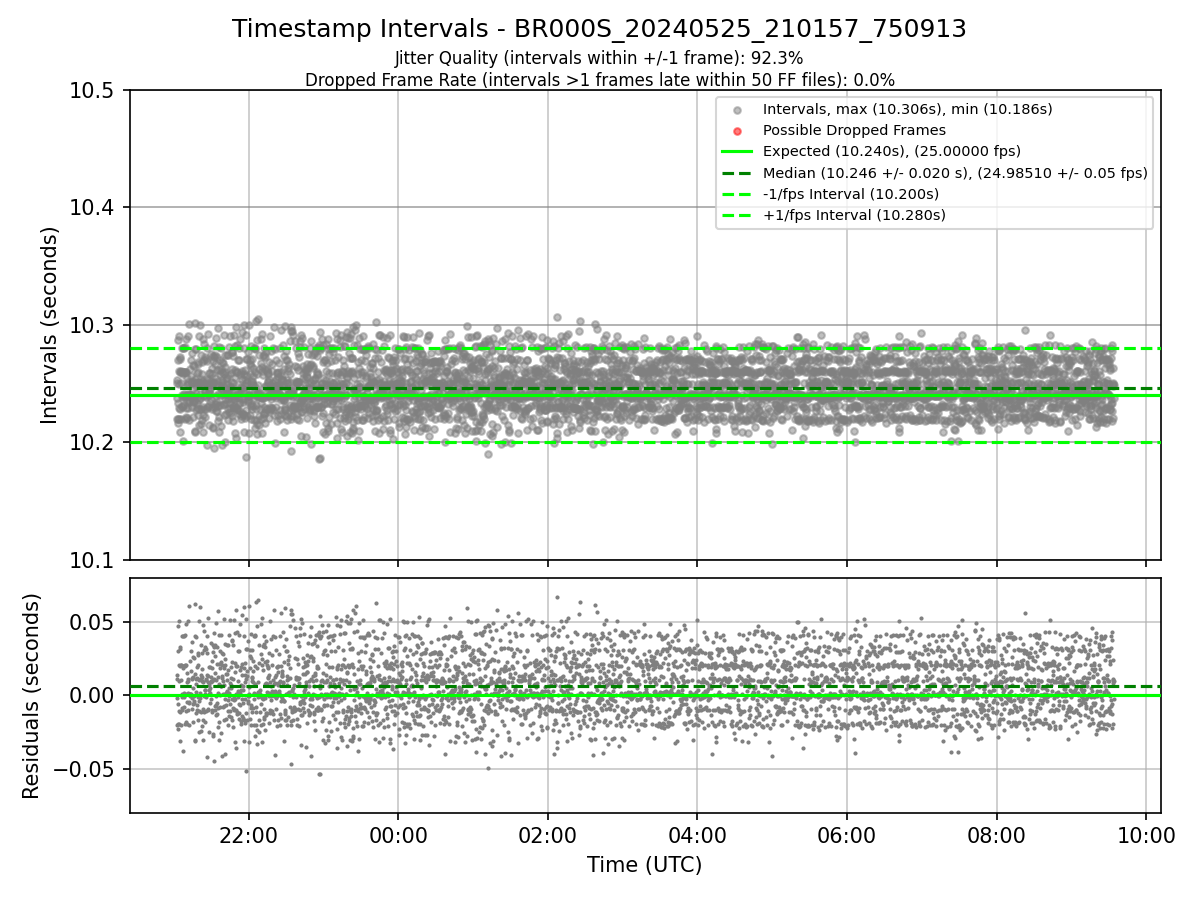1200x900 pixels.
Task: Click legend entry 'Possible Dropped Frames'
Action: 854,130
